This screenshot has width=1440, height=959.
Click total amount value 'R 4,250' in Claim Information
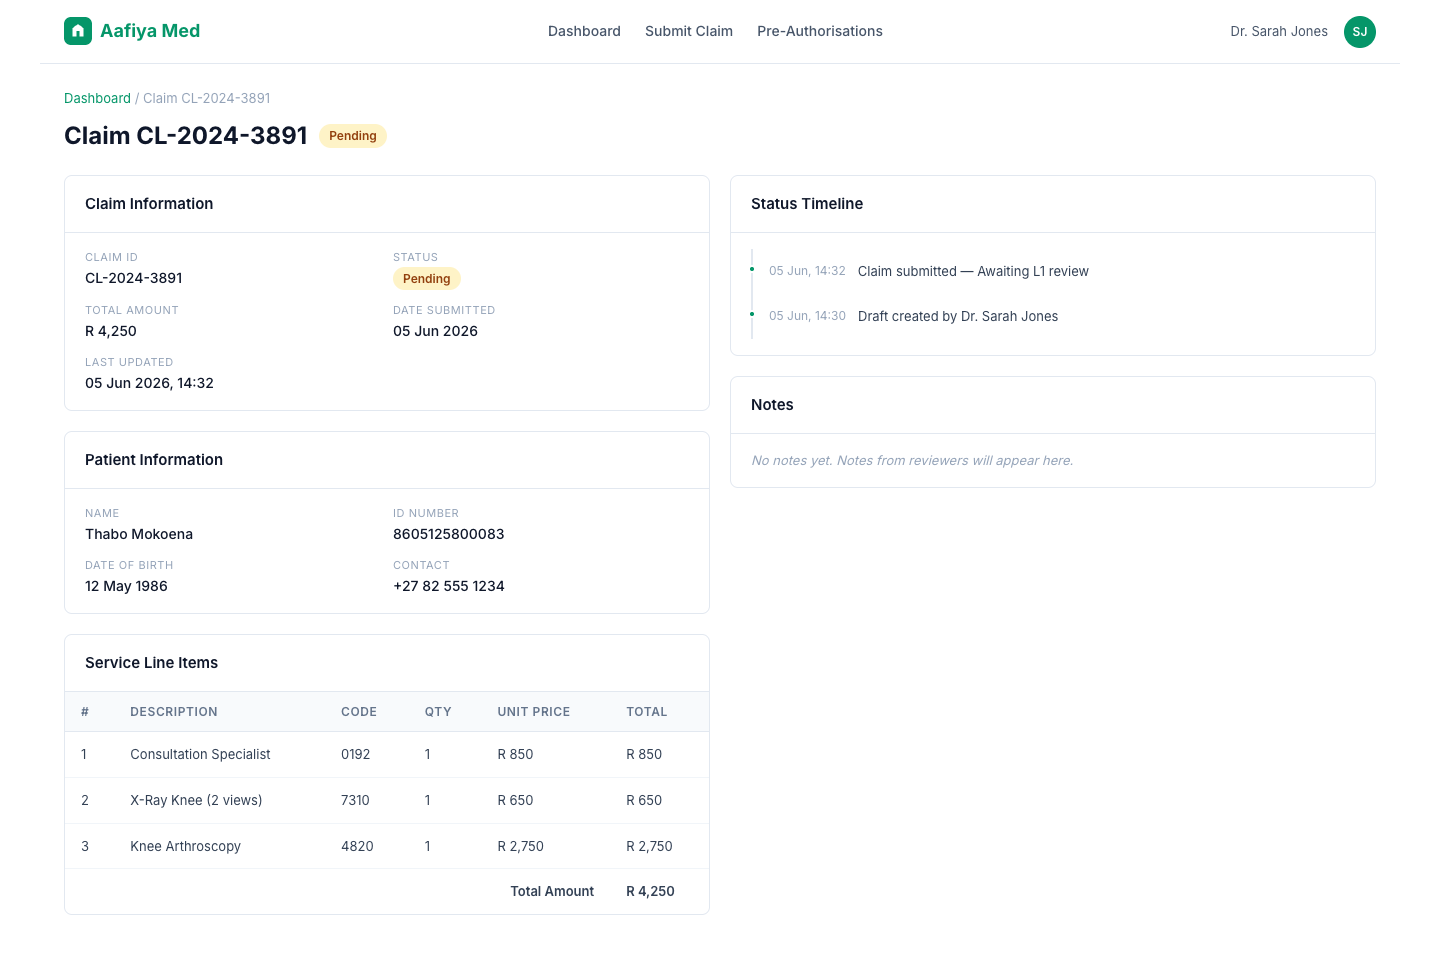click(111, 331)
